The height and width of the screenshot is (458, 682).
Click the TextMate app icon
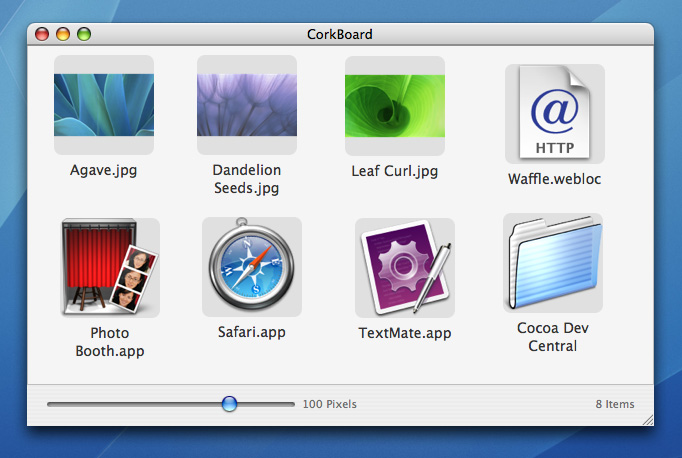point(405,267)
